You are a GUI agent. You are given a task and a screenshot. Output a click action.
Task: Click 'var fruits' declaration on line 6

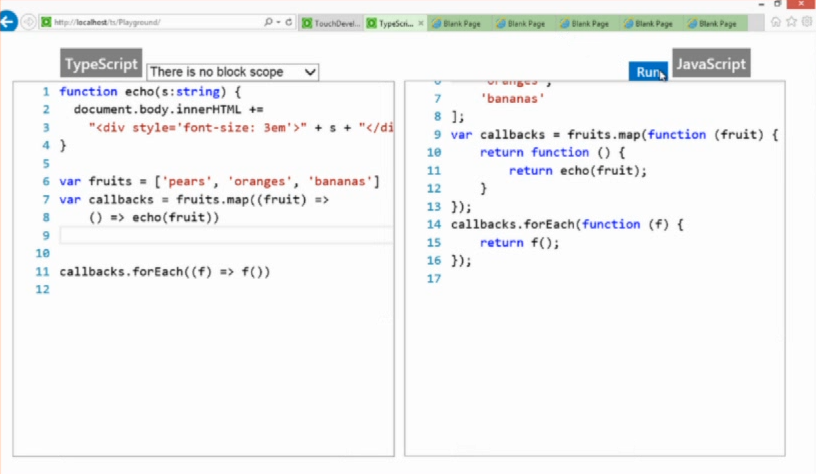pyautogui.click(x=219, y=182)
